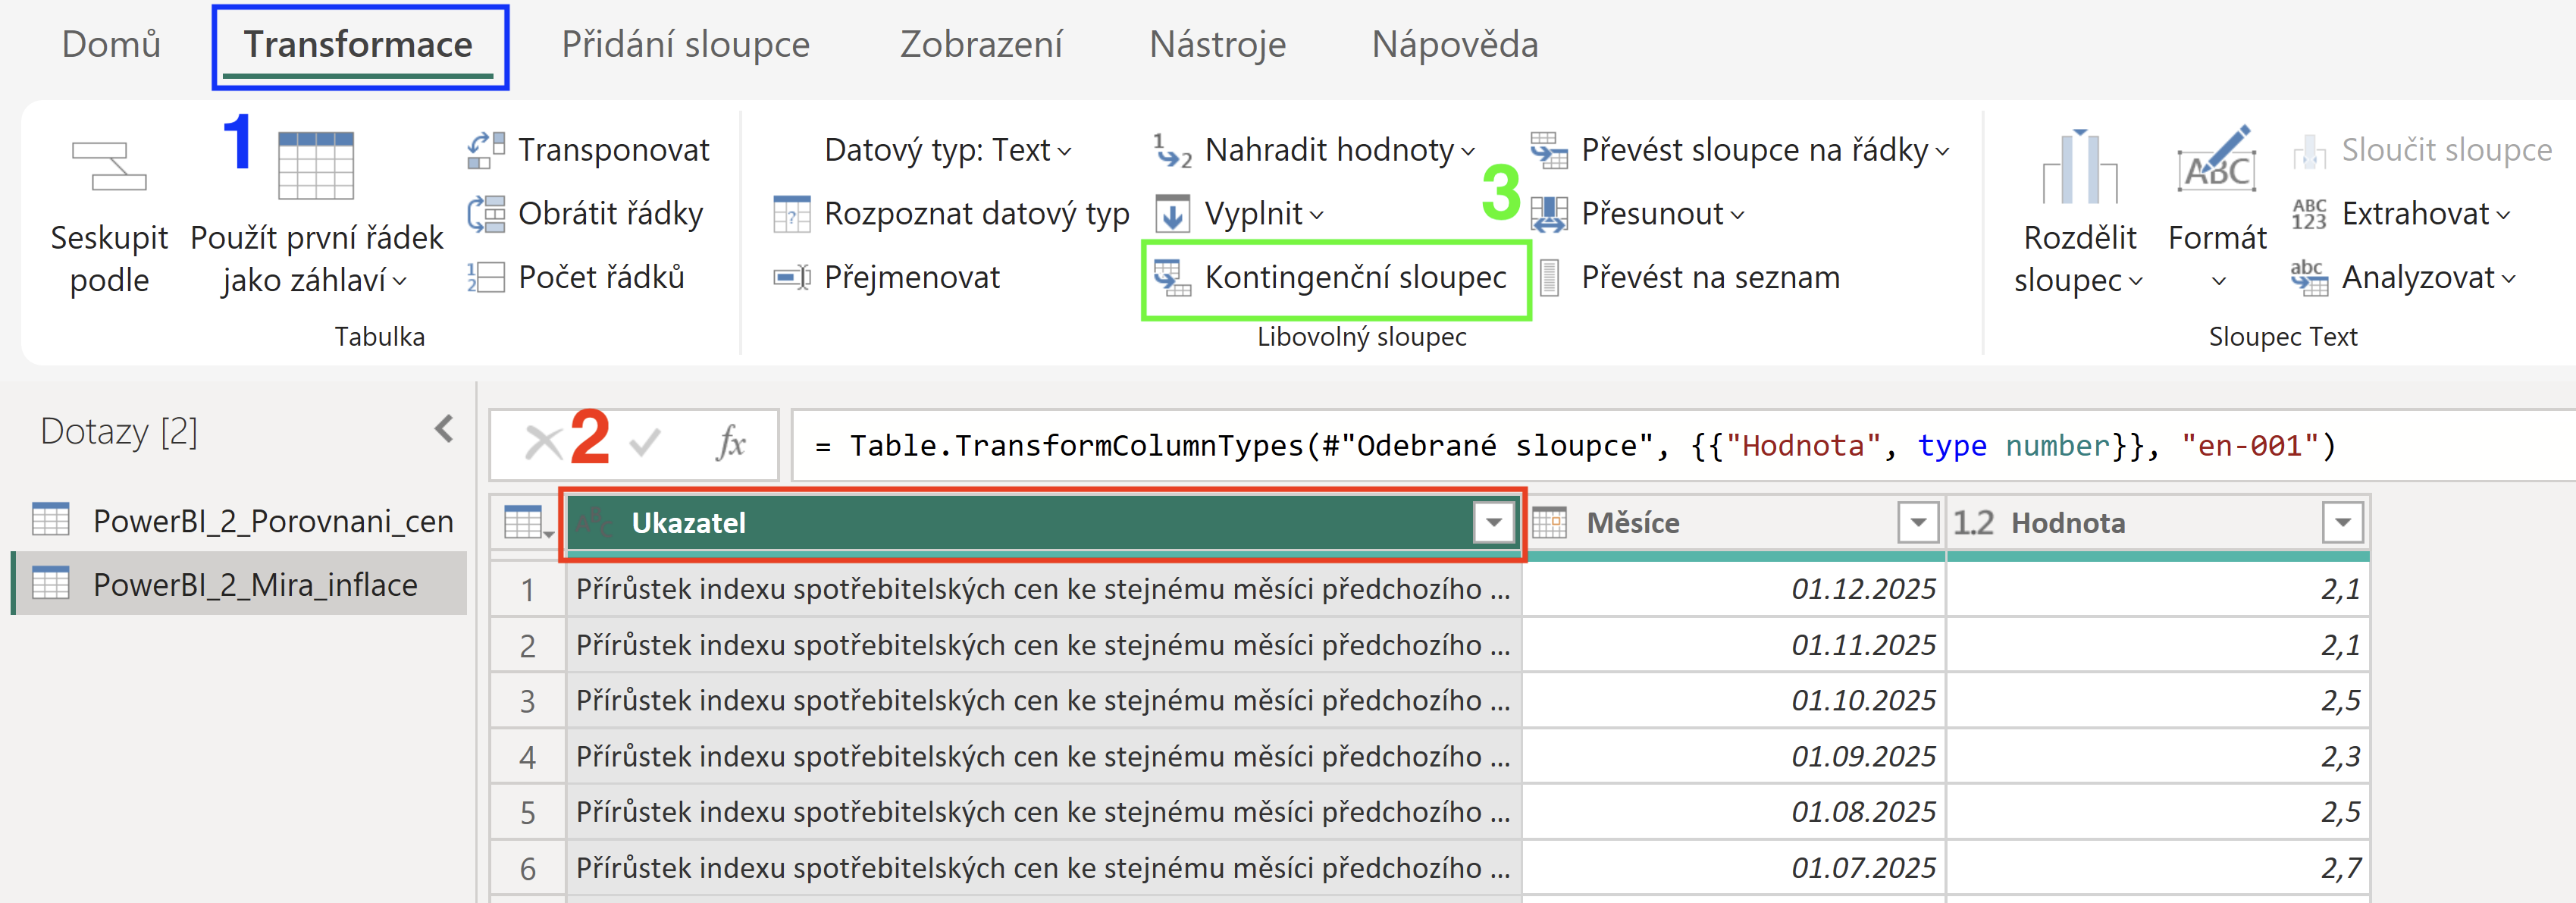Image resolution: width=2576 pixels, height=903 pixels.
Task: Click the Formát ABC icon
Action: pyautogui.click(x=2217, y=160)
